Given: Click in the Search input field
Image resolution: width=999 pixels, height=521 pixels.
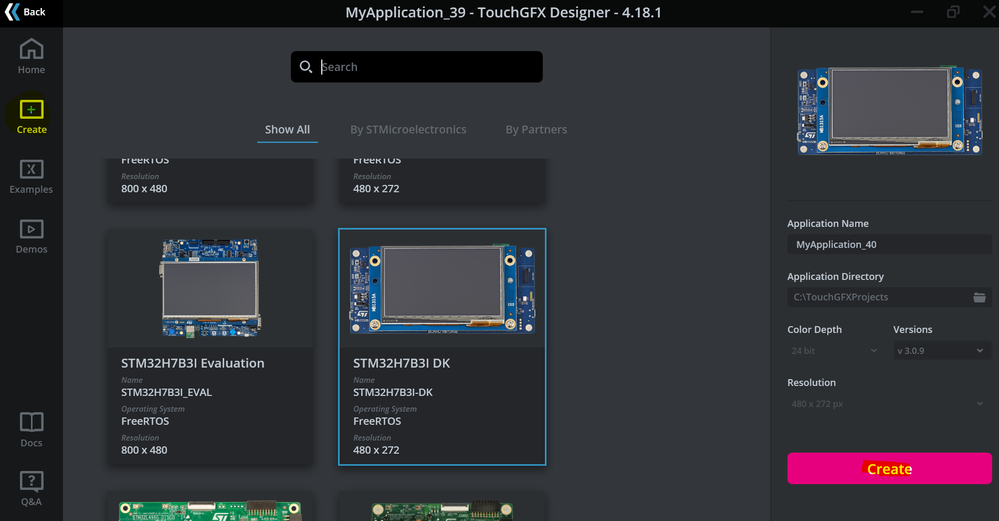Looking at the screenshot, I should 417,67.
